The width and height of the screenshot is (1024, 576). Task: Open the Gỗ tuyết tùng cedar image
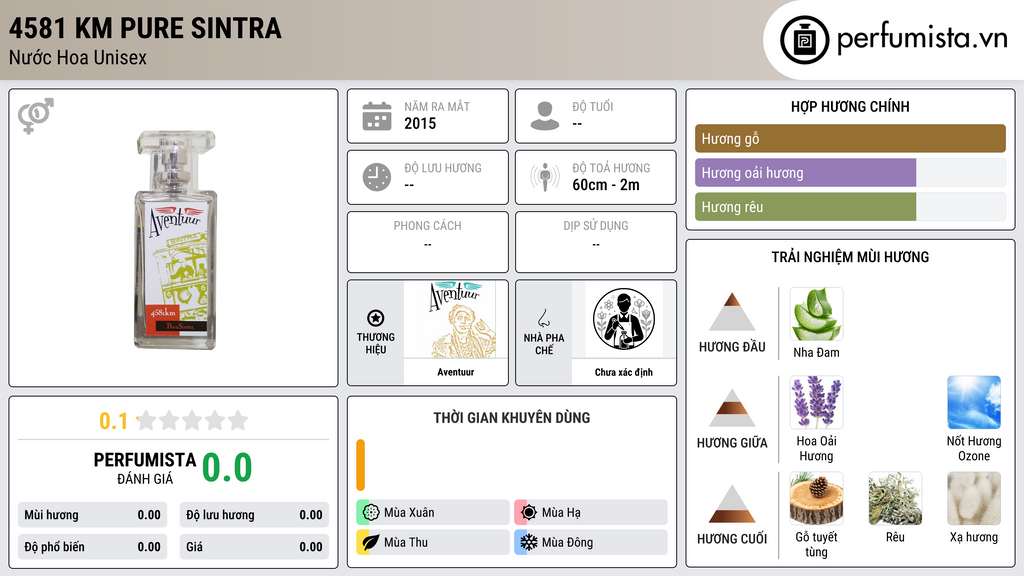pyautogui.click(x=816, y=498)
